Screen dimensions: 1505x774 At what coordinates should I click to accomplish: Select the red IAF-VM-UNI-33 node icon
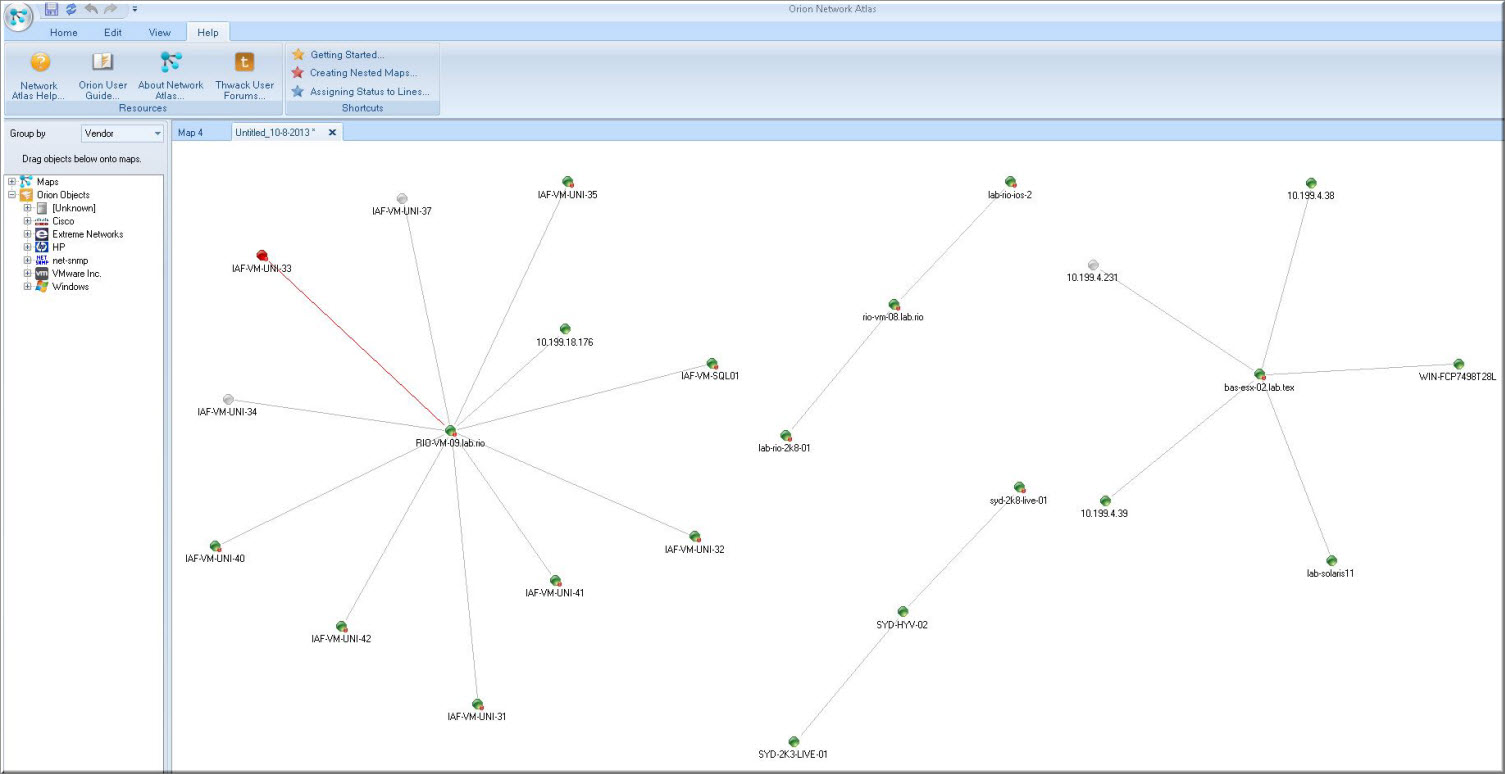pyautogui.click(x=262, y=256)
